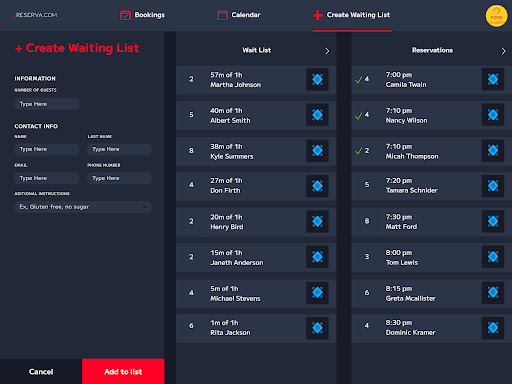Click the yellow Food profile avatar
This screenshot has width=512, height=384.
(496, 16)
